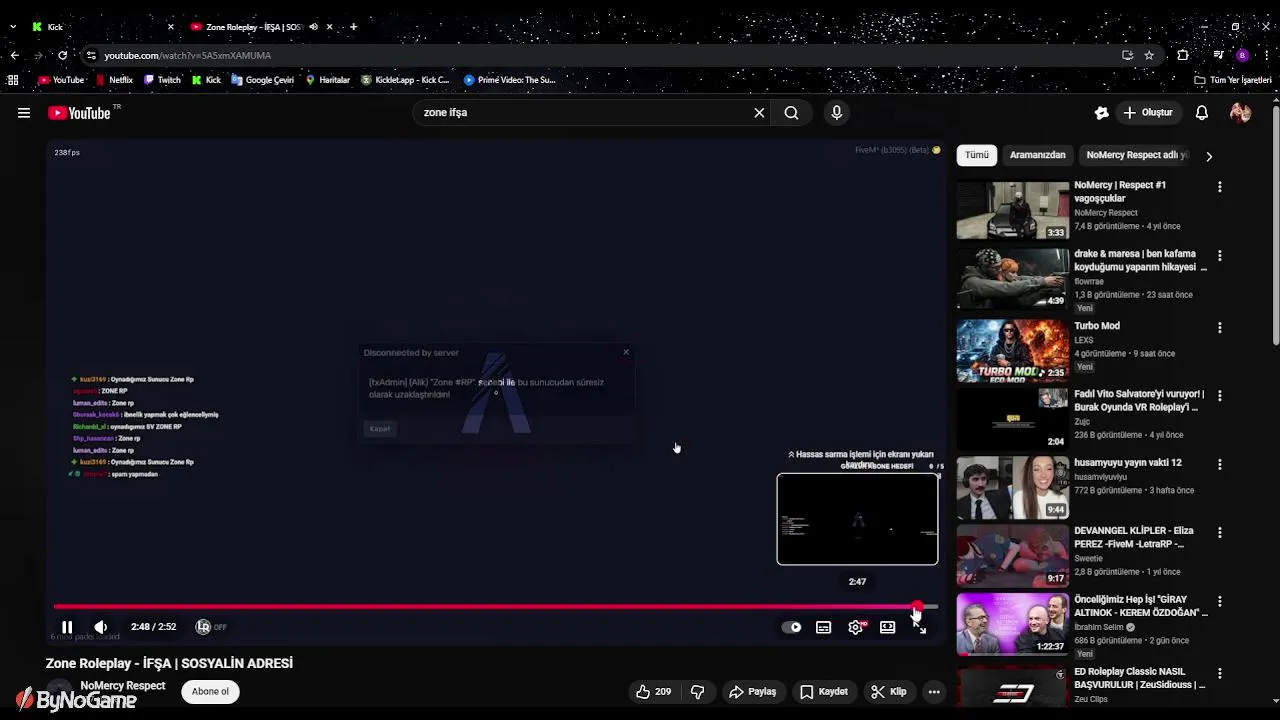Like the video with thumbs-up 209
Viewport: 1280px width, 720px height.
[653, 691]
